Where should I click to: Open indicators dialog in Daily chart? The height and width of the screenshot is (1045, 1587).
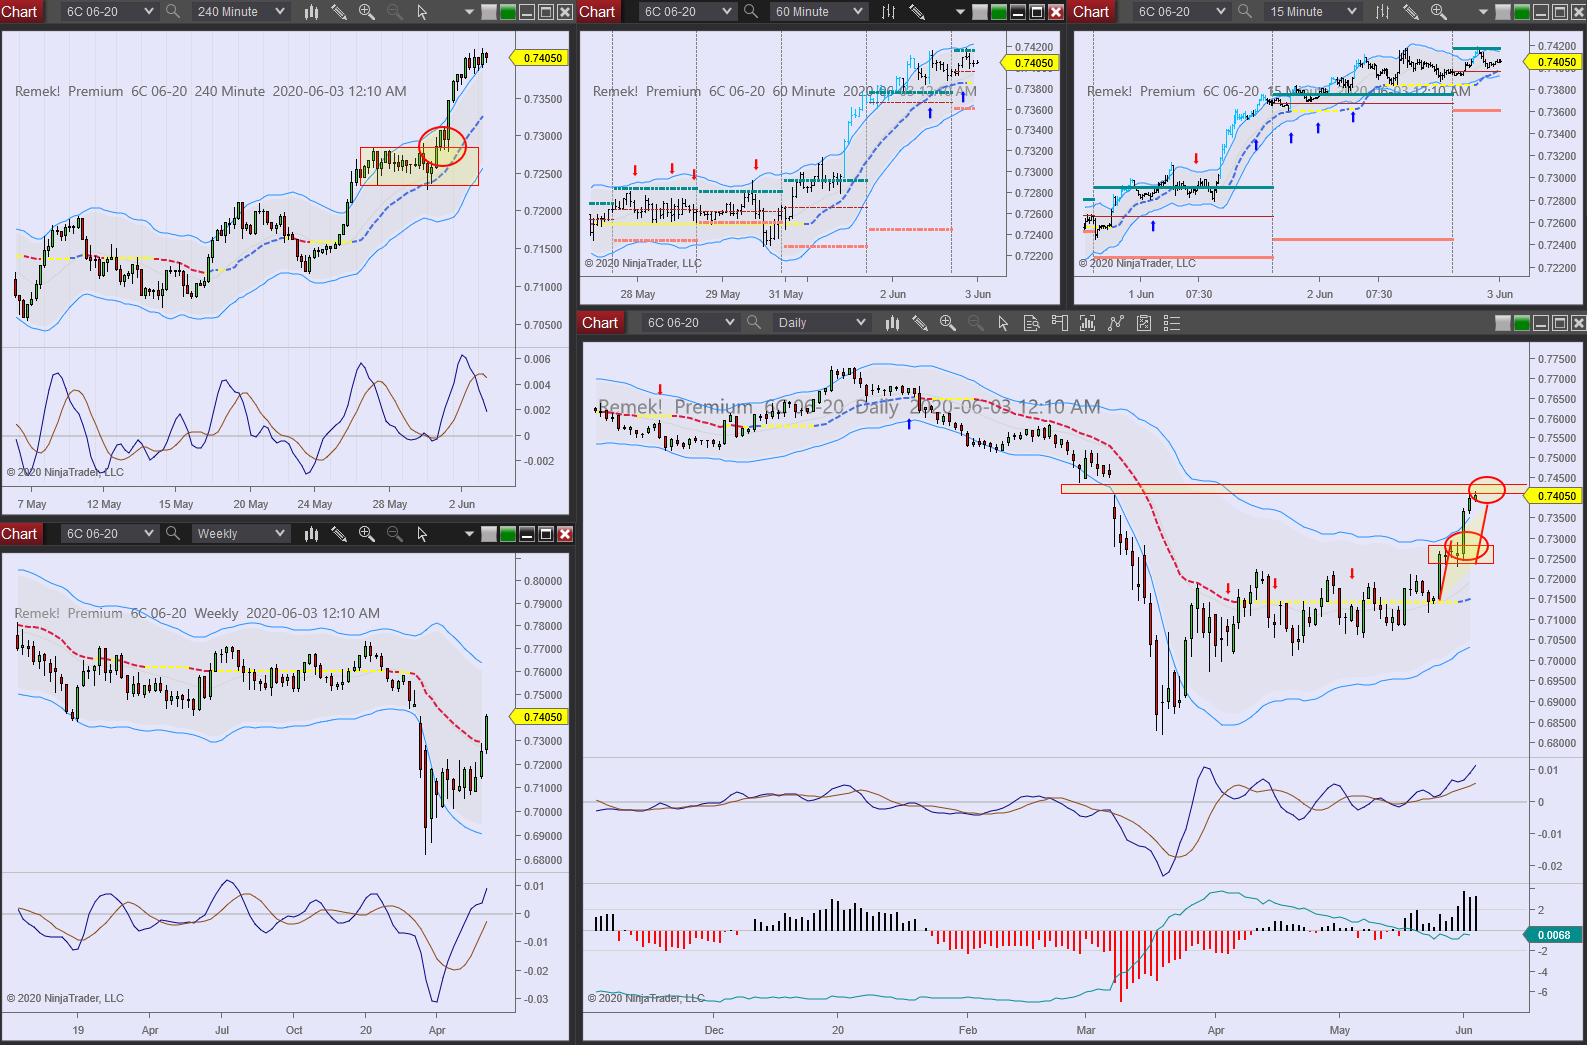(1116, 323)
